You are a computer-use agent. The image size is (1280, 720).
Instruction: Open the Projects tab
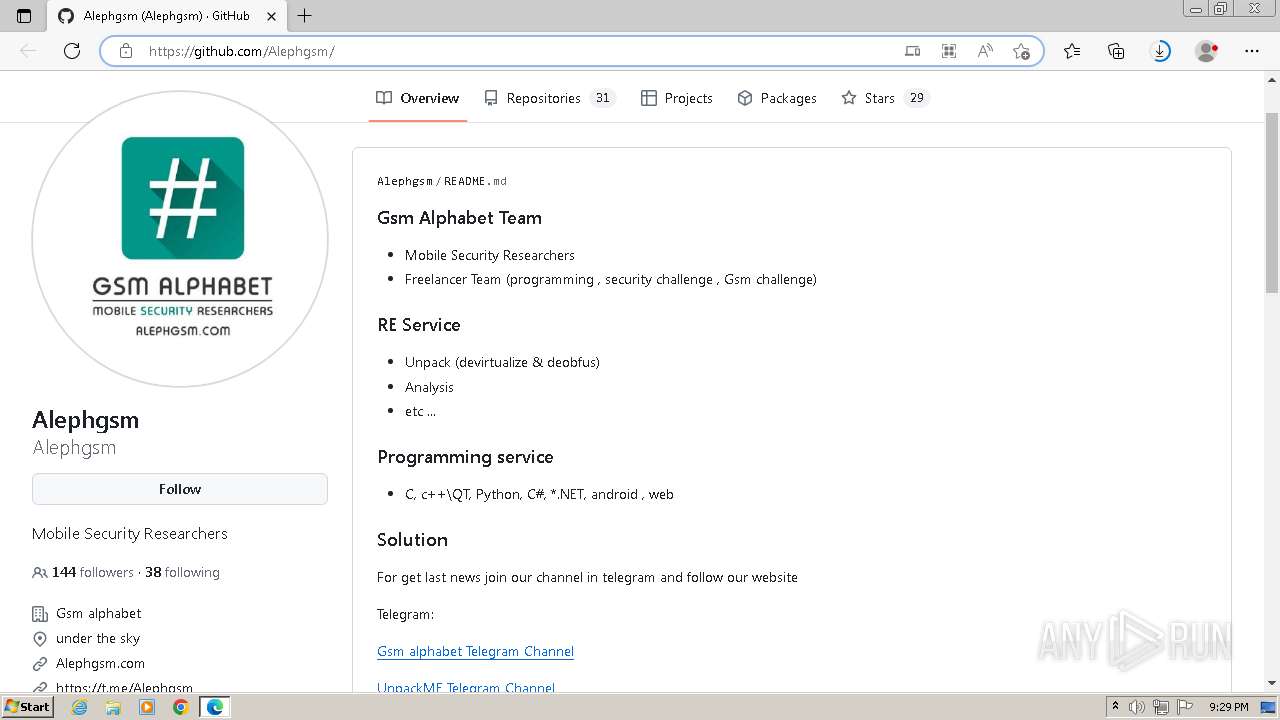click(x=677, y=98)
